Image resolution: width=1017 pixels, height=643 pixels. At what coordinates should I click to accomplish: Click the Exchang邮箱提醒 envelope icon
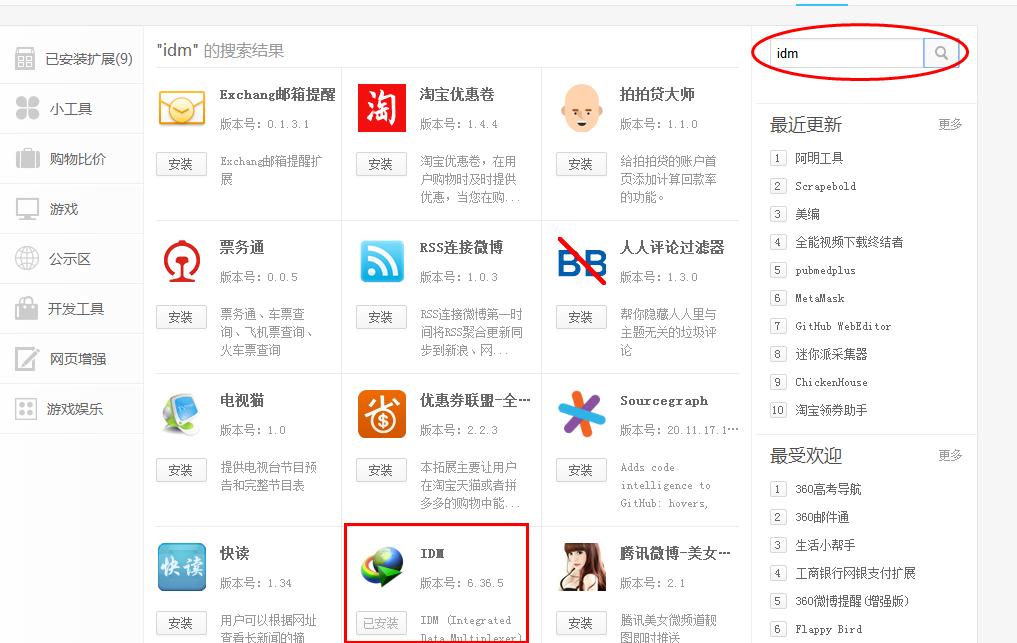pos(181,108)
